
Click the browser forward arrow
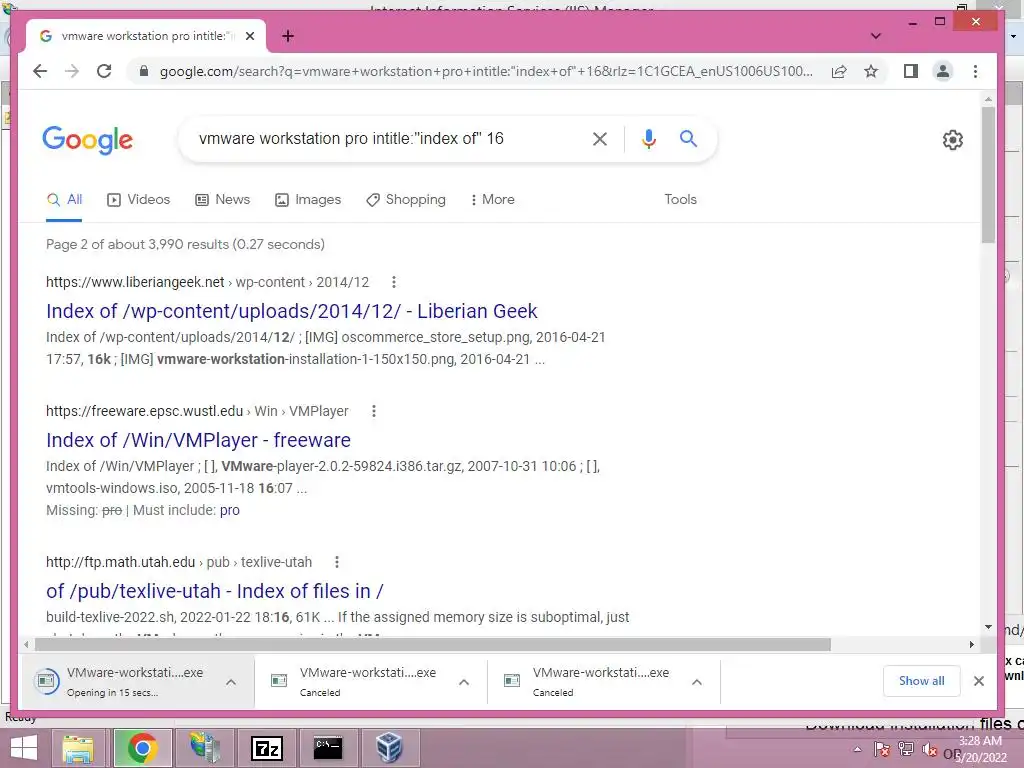tap(72, 71)
